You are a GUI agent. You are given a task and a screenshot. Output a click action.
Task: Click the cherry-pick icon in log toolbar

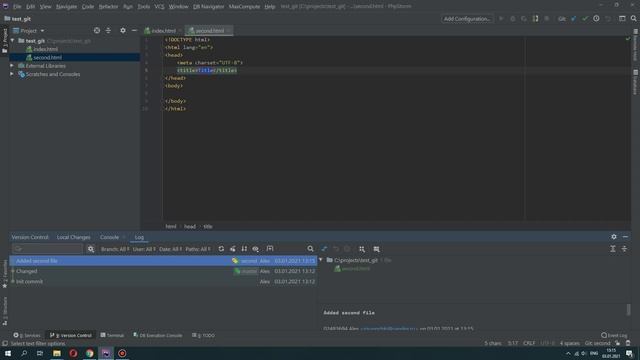point(233,249)
